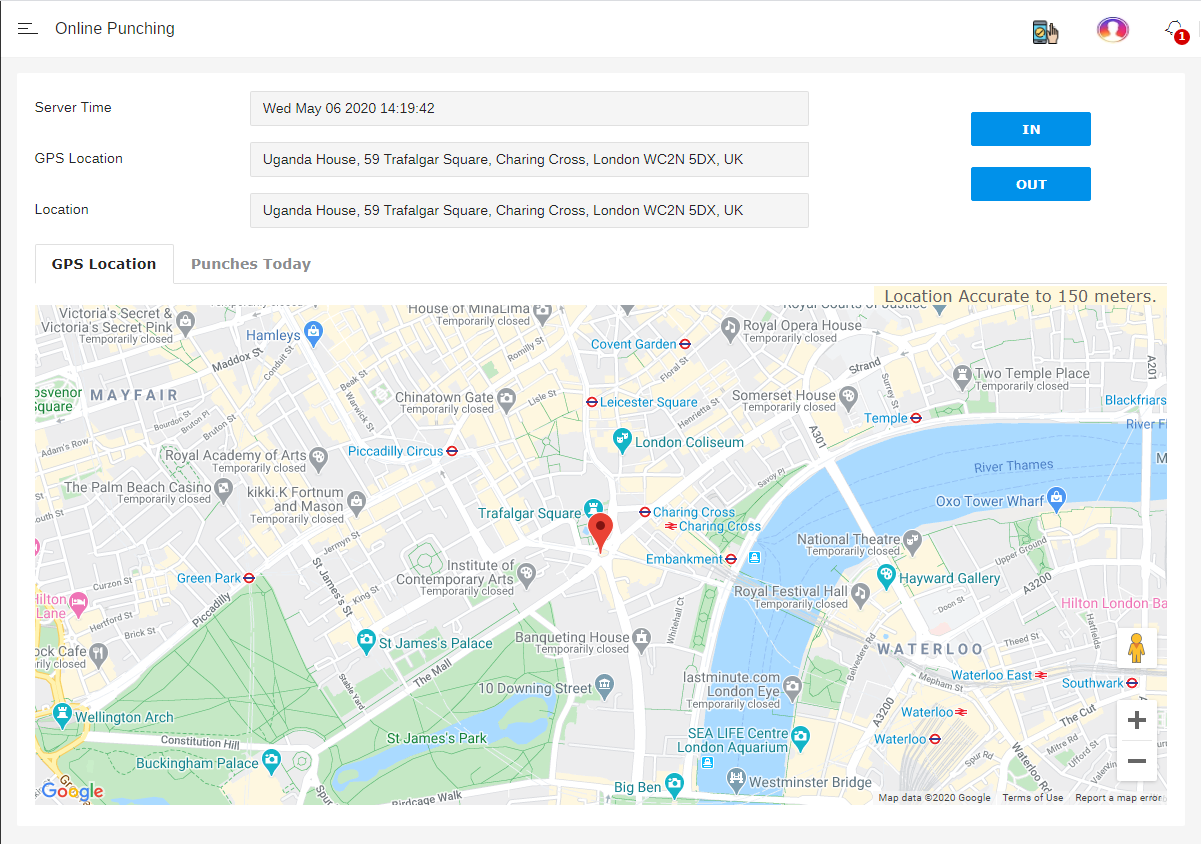Image resolution: width=1201 pixels, height=844 pixels.
Task: Select the Piccadilly Circus tube station icon
Action: click(452, 451)
